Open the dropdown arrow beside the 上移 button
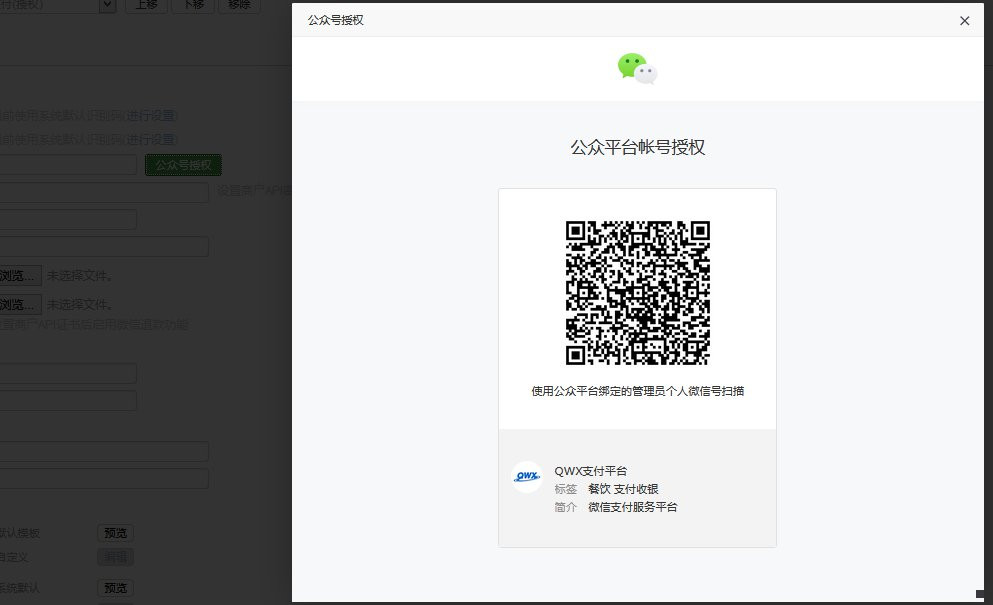The width and height of the screenshot is (993, 605). [107, 6]
